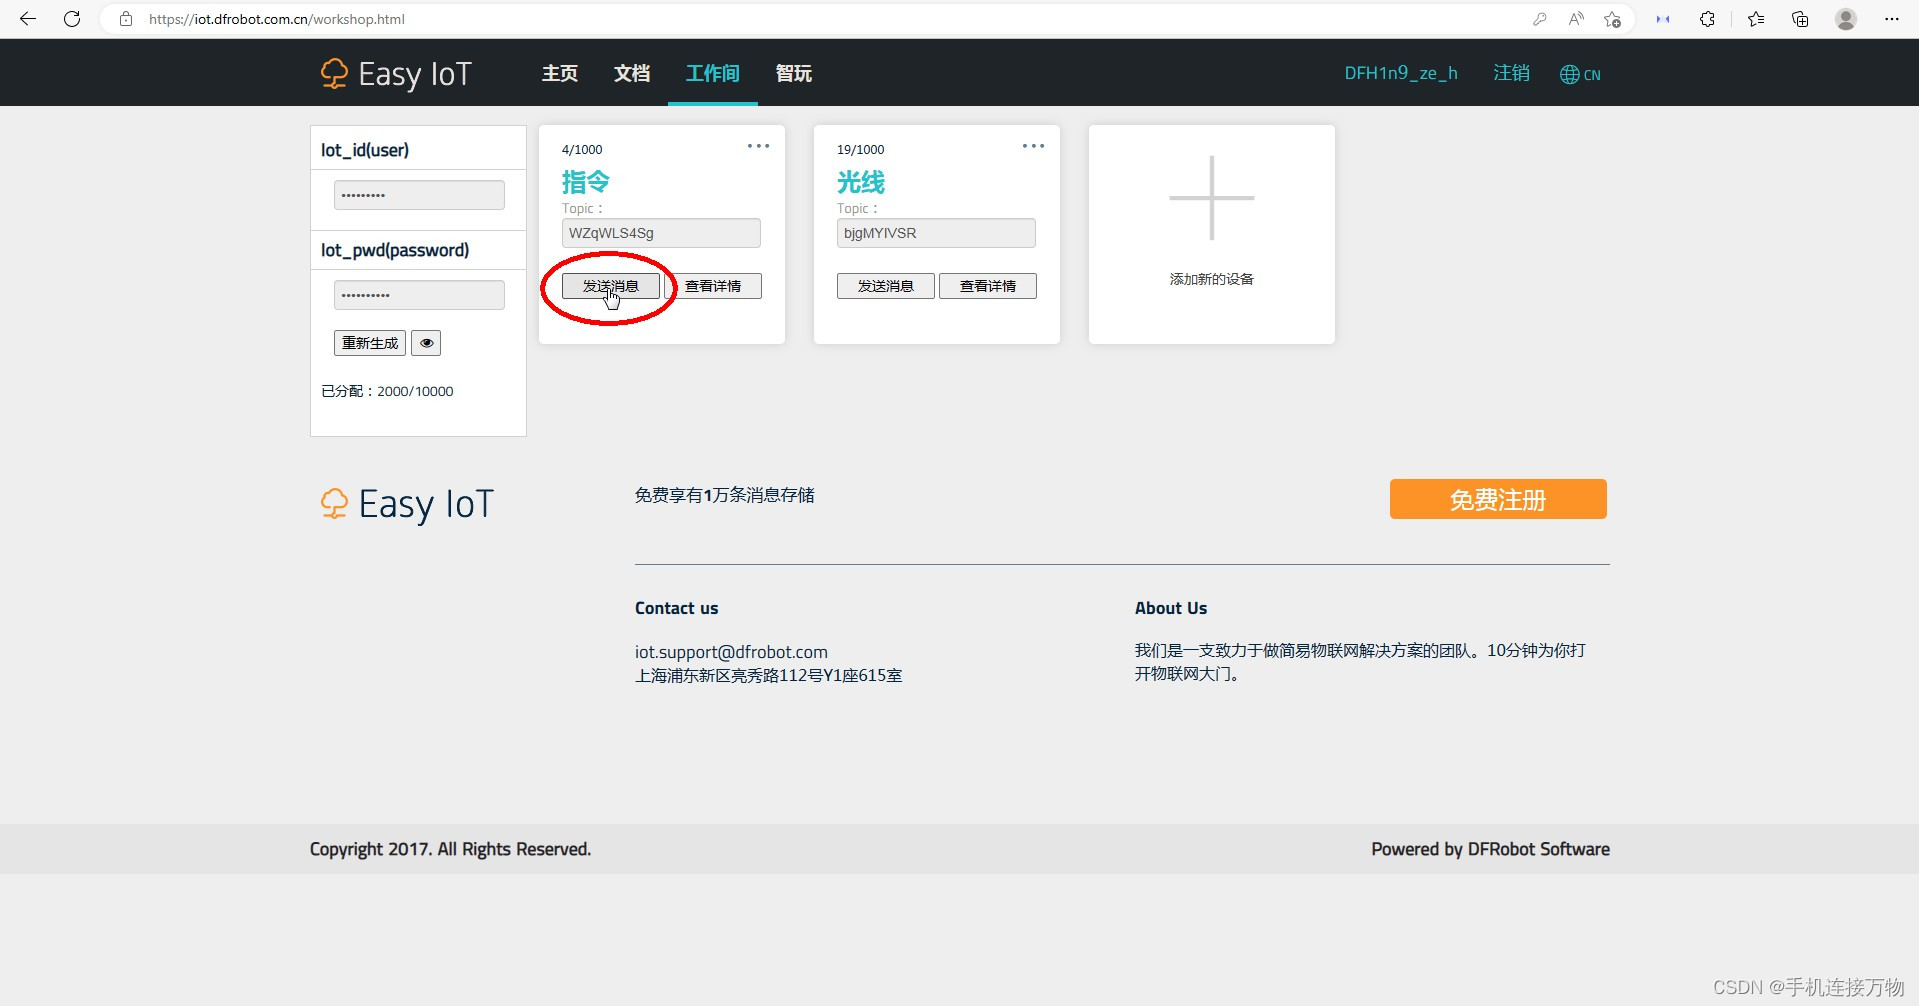1919x1006 pixels.
Task: Open Read aloud option
Action: pos(1576,19)
